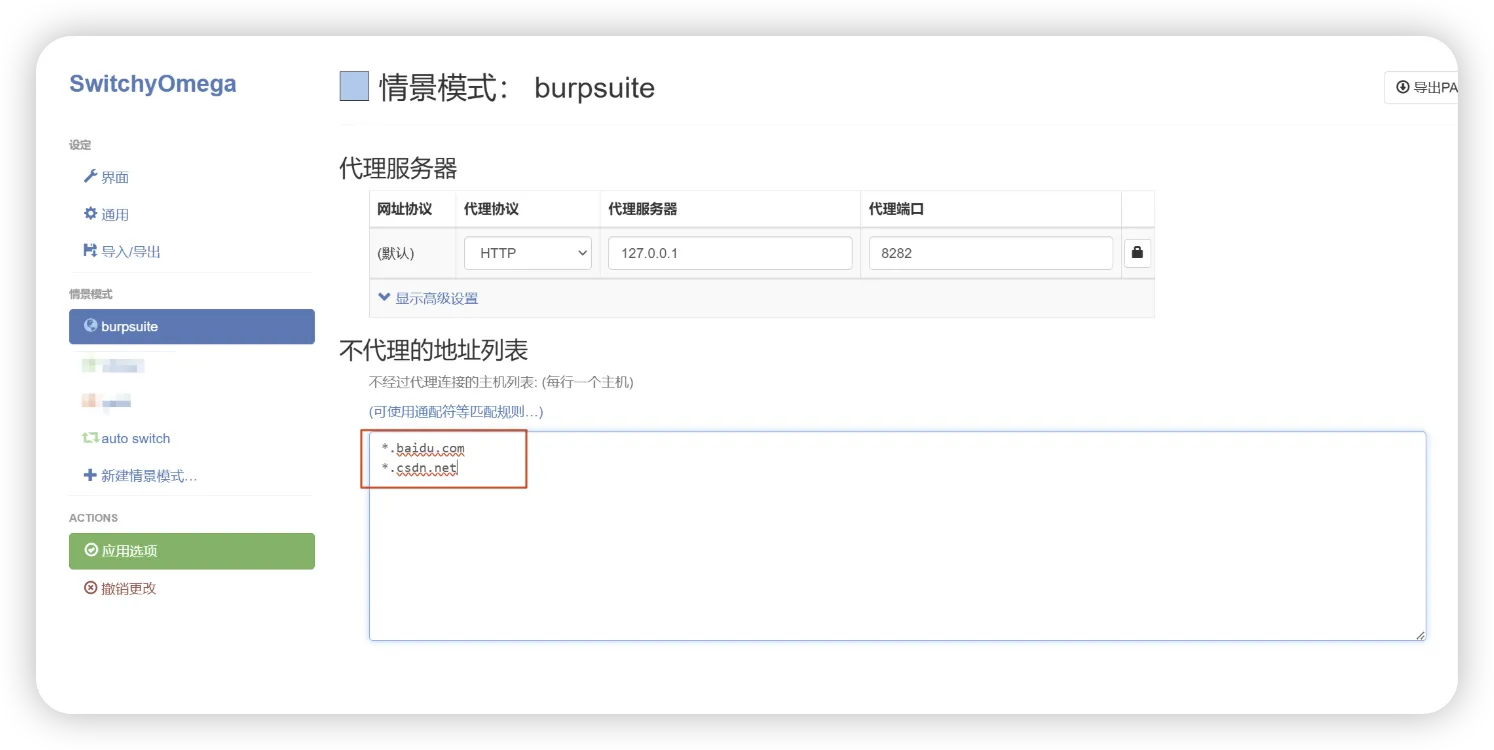Click the auto switch arrows icon
The height and width of the screenshot is (750, 1494).
point(90,438)
